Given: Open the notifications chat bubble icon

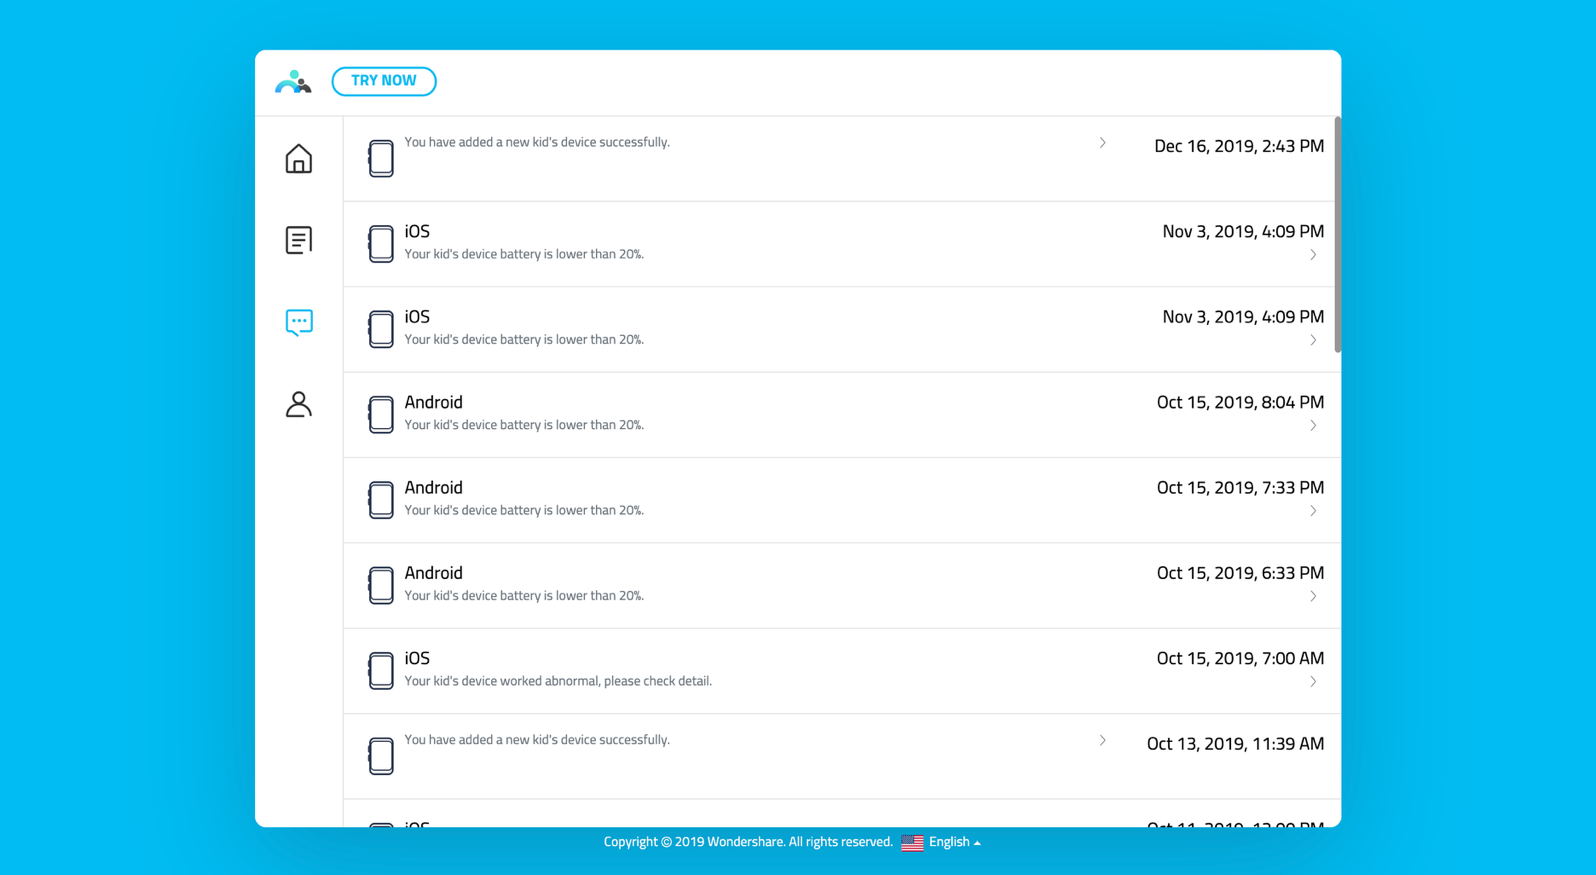Looking at the screenshot, I should pos(298,322).
